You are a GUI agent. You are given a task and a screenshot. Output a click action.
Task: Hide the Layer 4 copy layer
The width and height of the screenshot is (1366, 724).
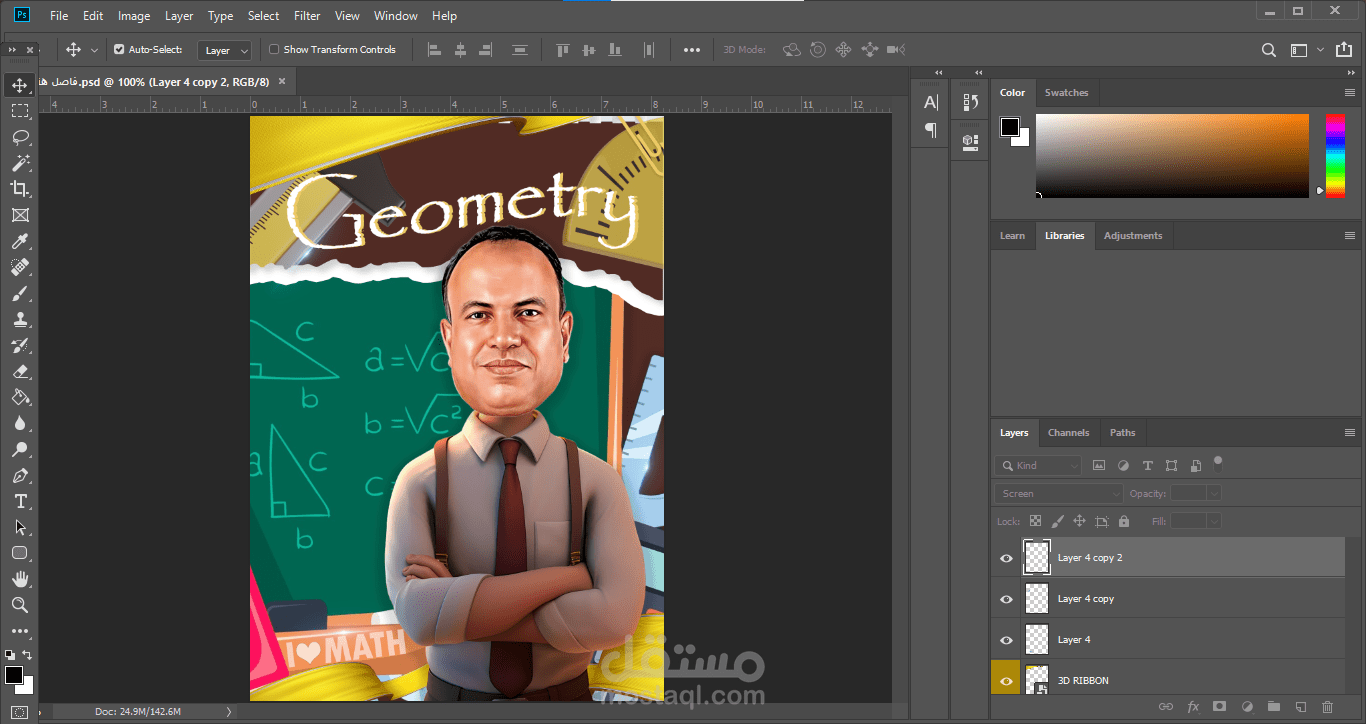pos(1006,599)
